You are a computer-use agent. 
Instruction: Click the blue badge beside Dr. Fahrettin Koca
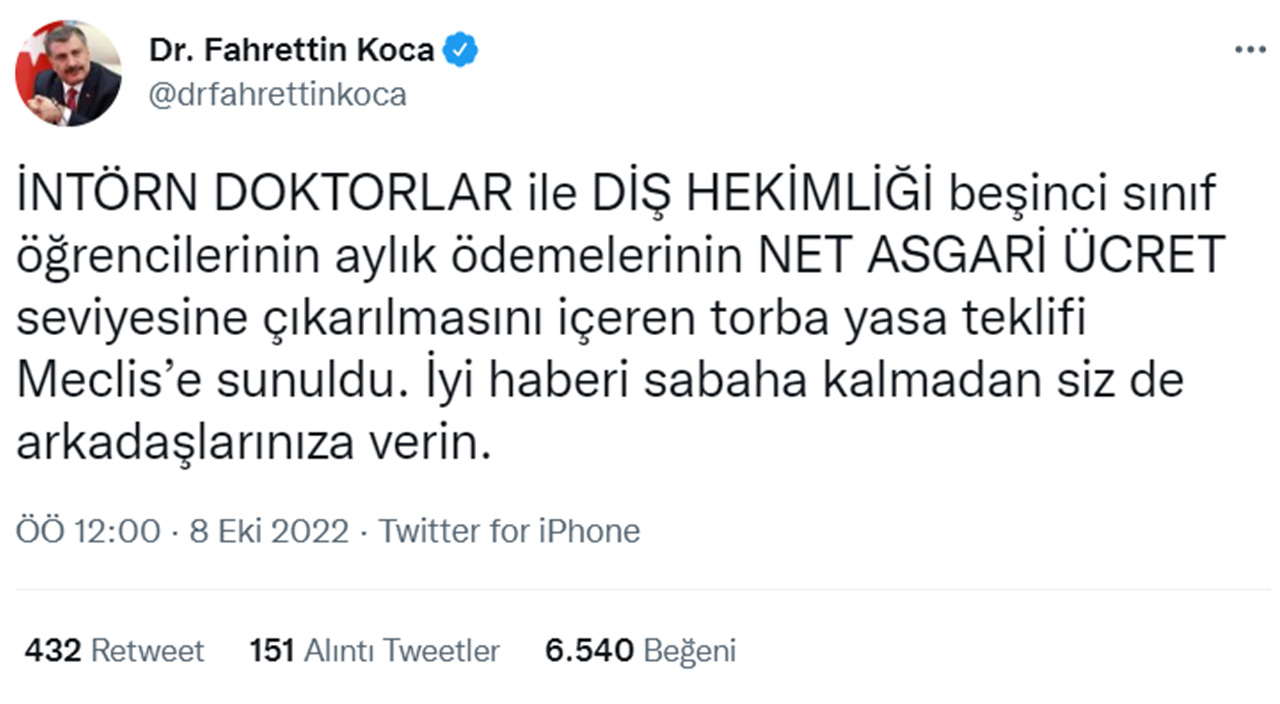click(x=461, y=50)
